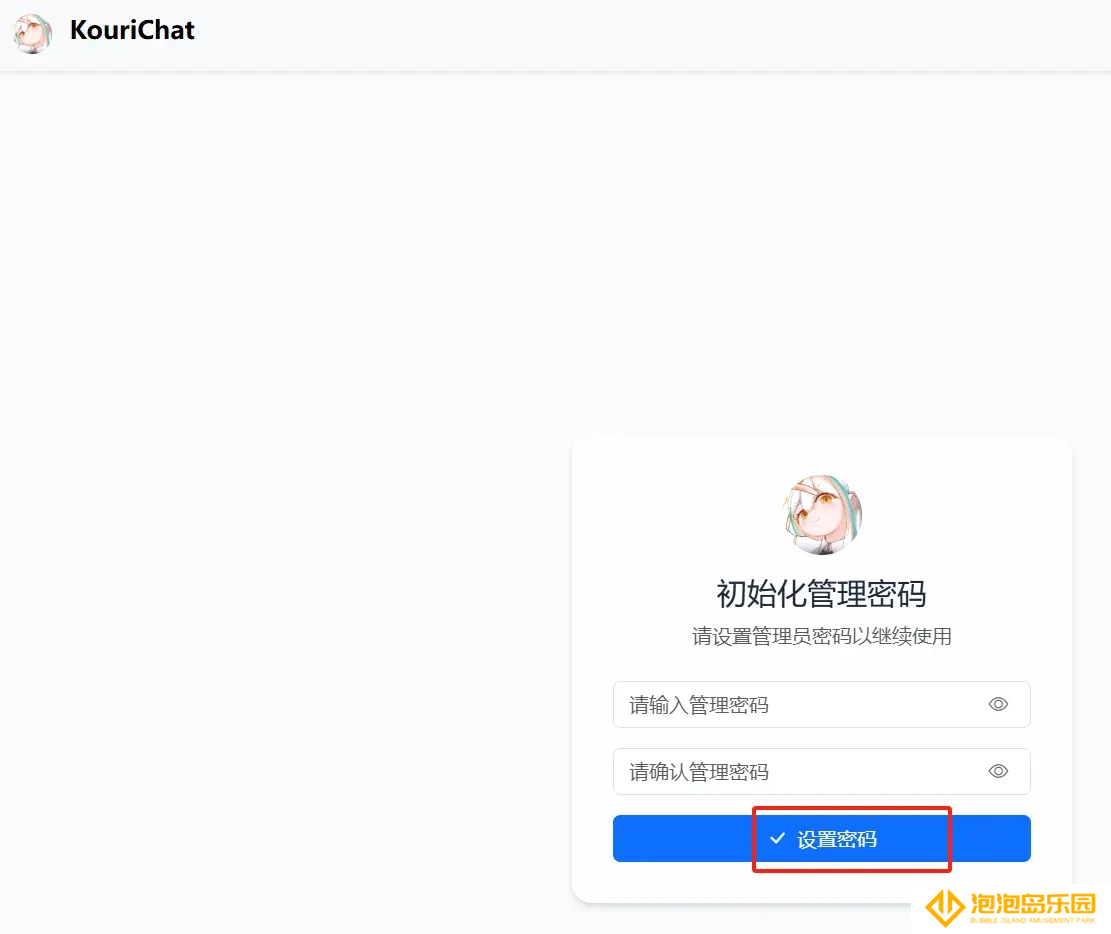Toggle eye icon in 请确认管理密码 field
1111x934 pixels.
998,771
